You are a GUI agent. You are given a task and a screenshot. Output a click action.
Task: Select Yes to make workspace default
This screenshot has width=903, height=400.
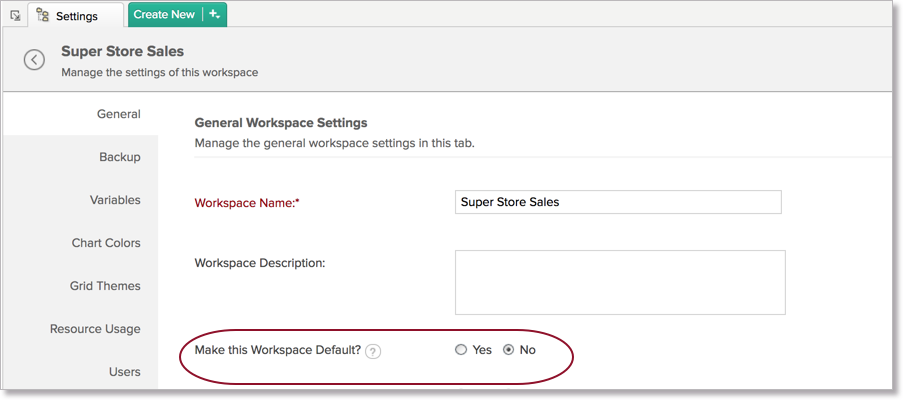tap(461, 350)
